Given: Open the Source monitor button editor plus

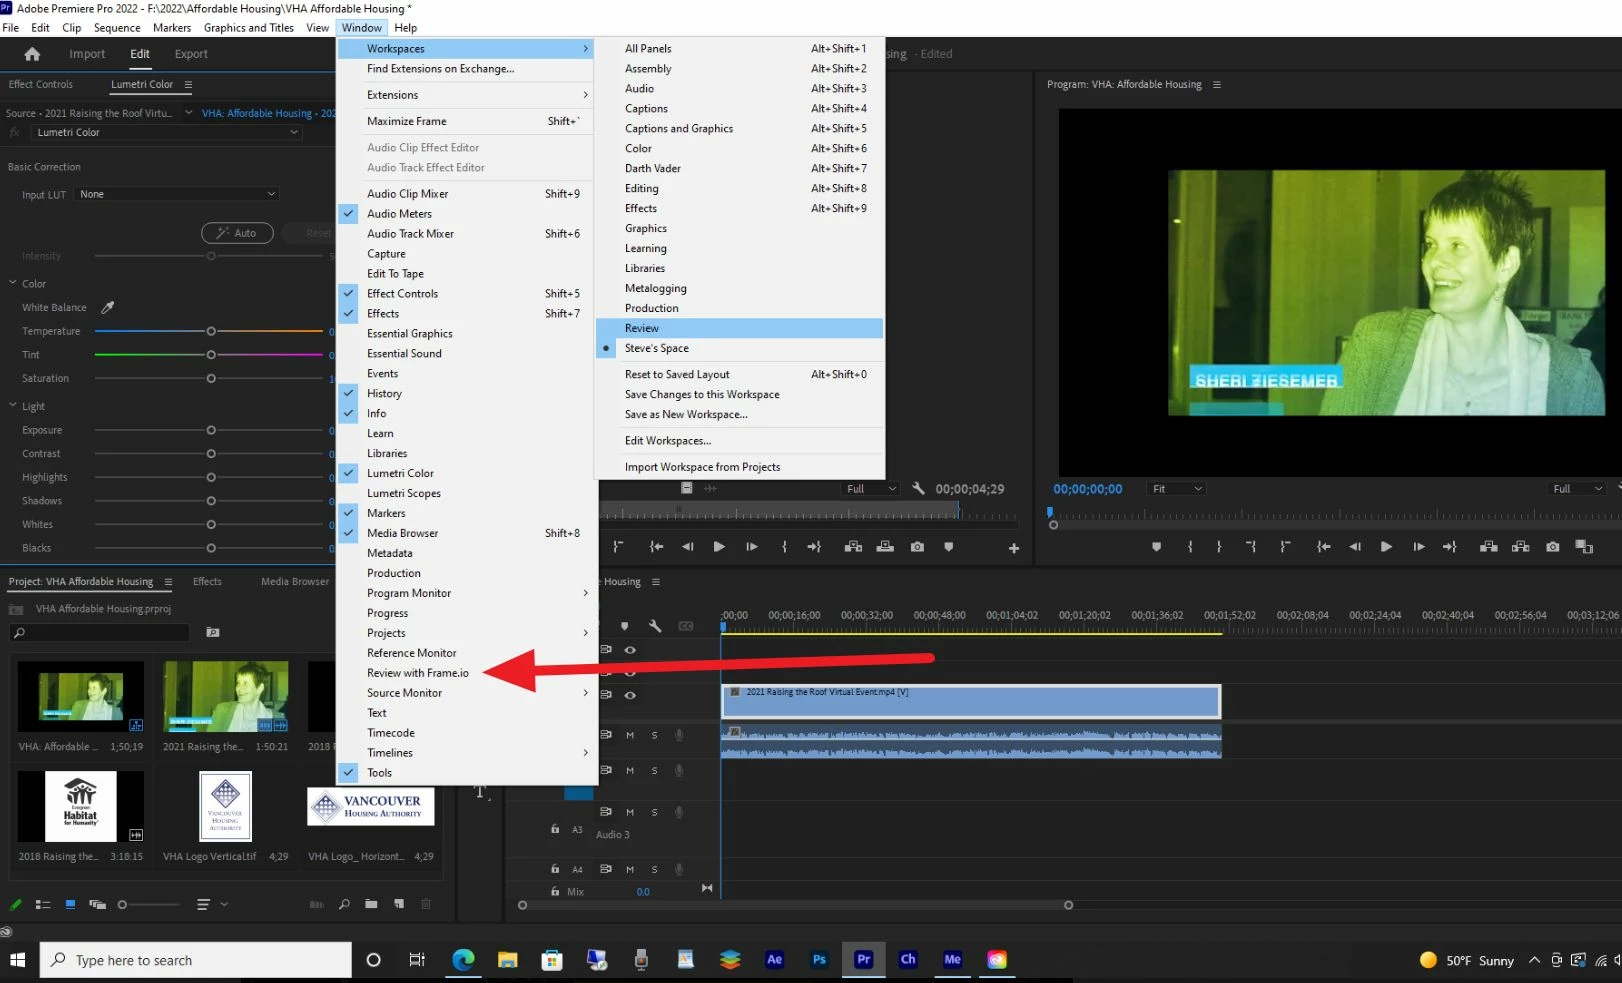Looking at the screenshot, I should [1013, 548].
